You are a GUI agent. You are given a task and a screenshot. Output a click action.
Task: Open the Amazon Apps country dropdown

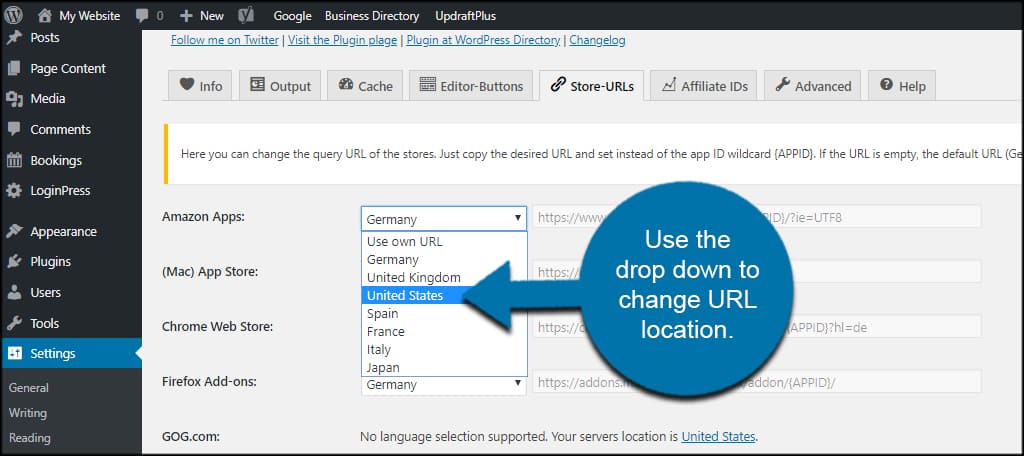point(443,218)
